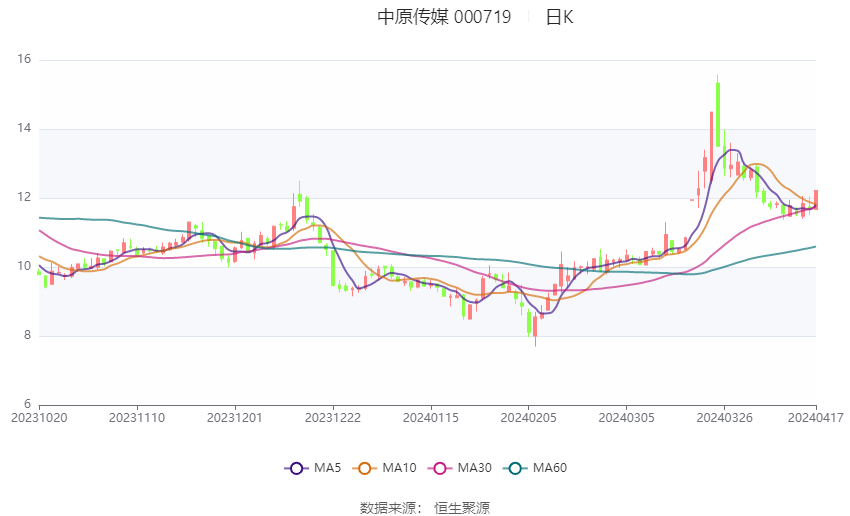Click the 20240305 date axis label
850x516 pixels.
pos(626,418)
